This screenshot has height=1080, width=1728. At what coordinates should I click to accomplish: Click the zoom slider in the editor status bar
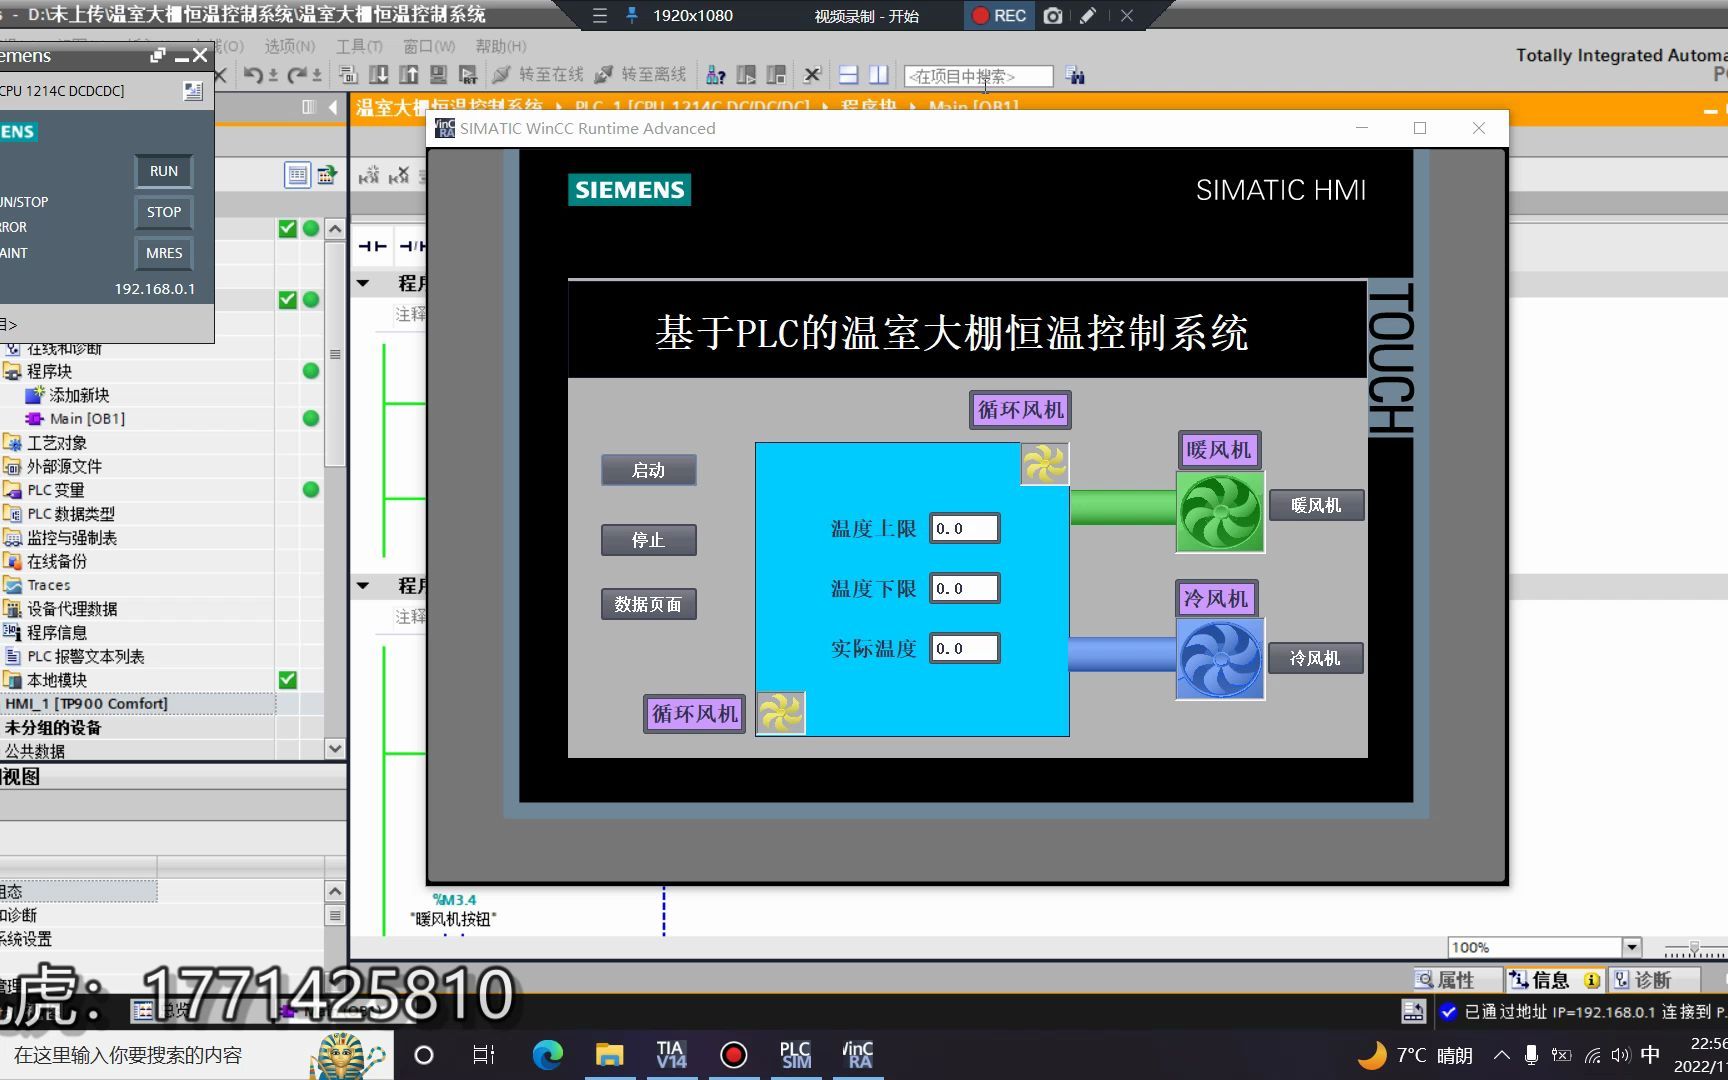1694,948
